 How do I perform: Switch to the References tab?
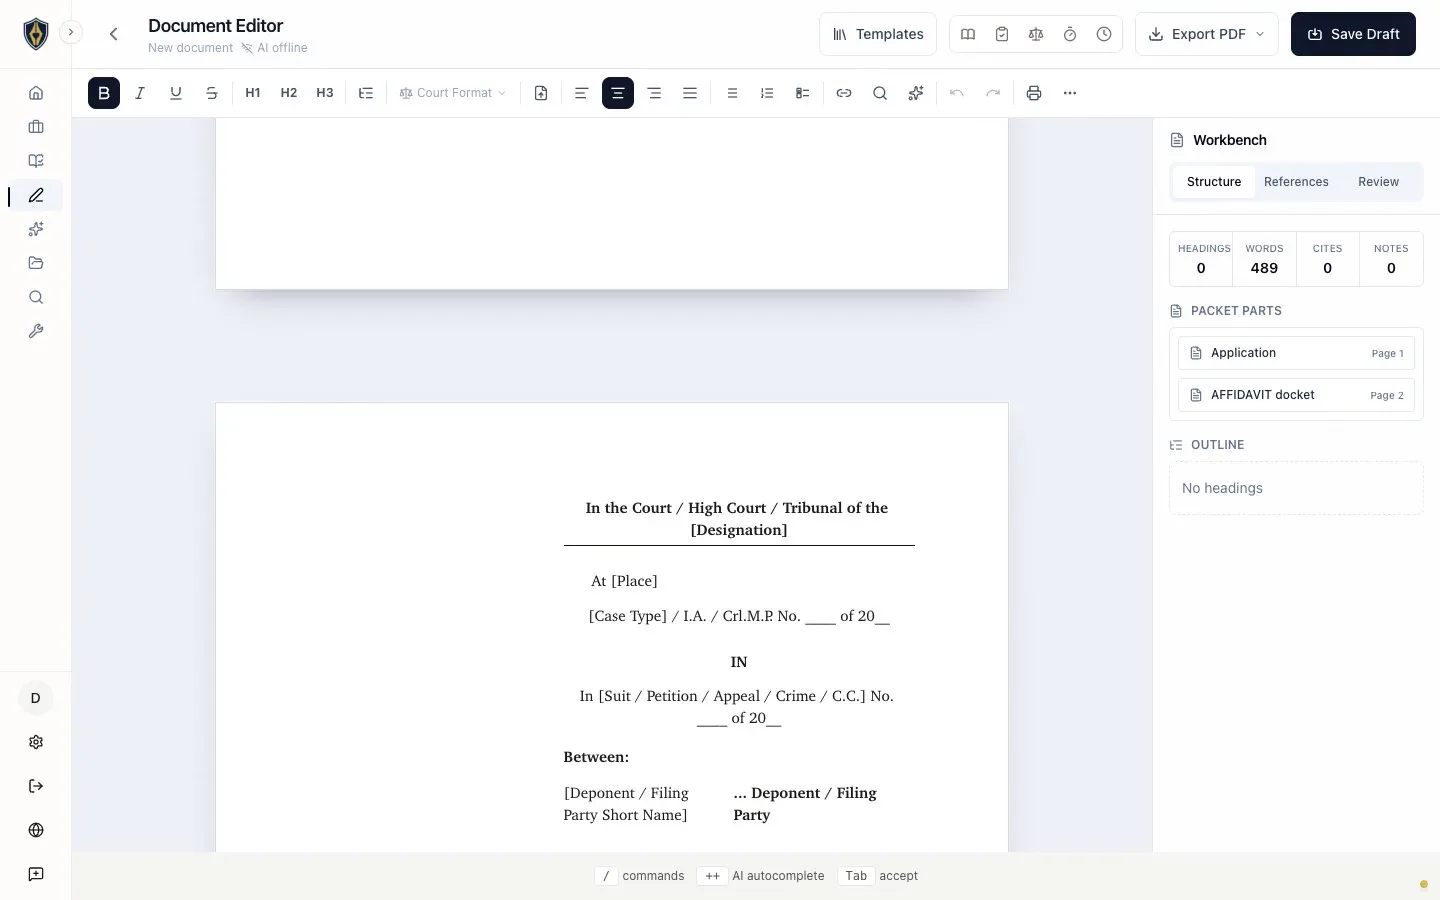point(1296,182)
